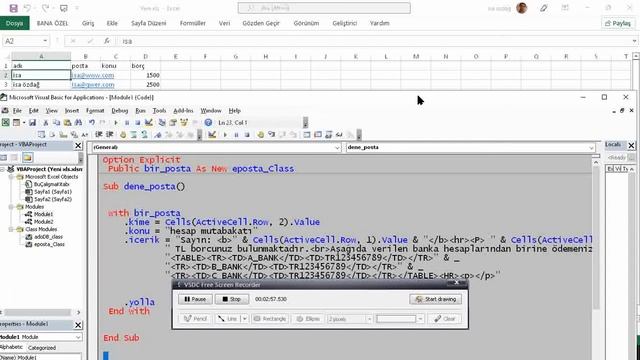Click the Break pause icon in standard toolbar
The height and width of the screenshot is (360, 640).
point(127,122)
